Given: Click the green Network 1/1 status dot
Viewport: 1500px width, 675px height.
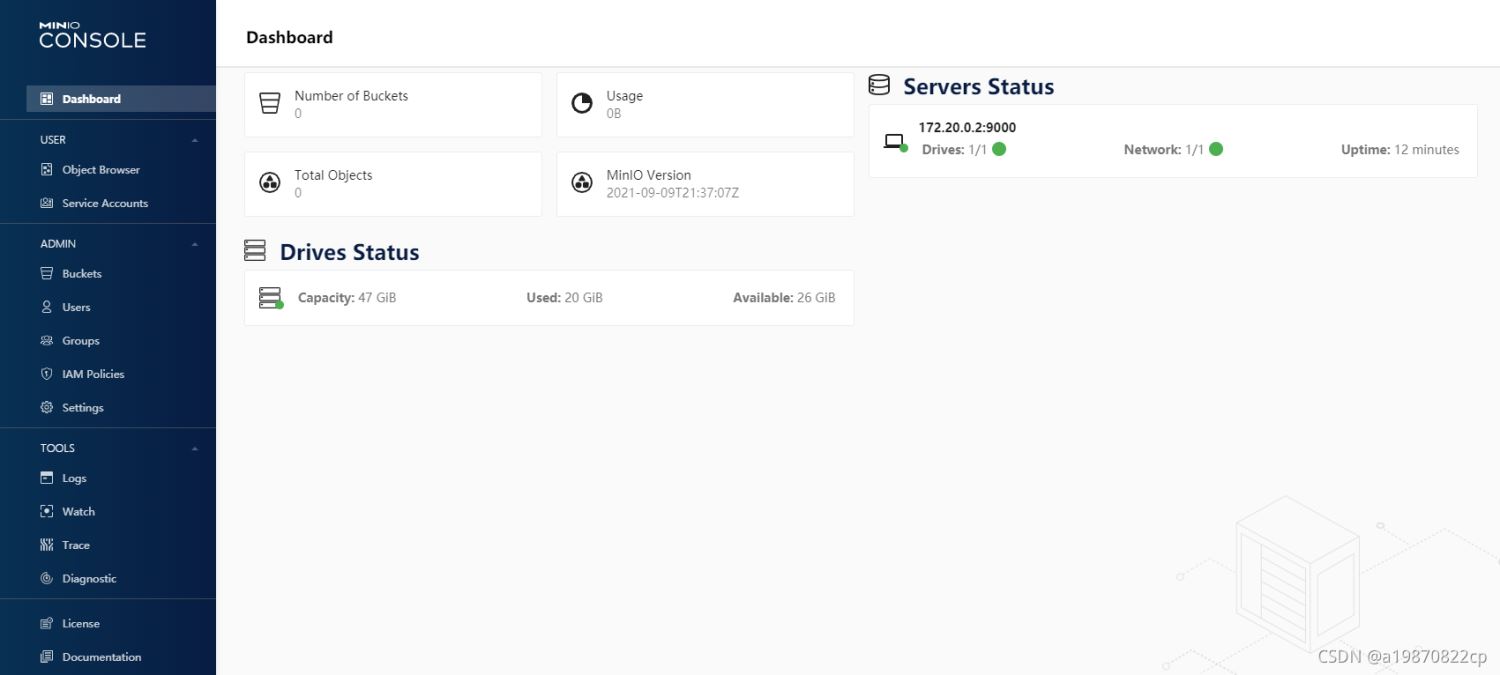Looking at the screenshot, I should coord(1216,149).
